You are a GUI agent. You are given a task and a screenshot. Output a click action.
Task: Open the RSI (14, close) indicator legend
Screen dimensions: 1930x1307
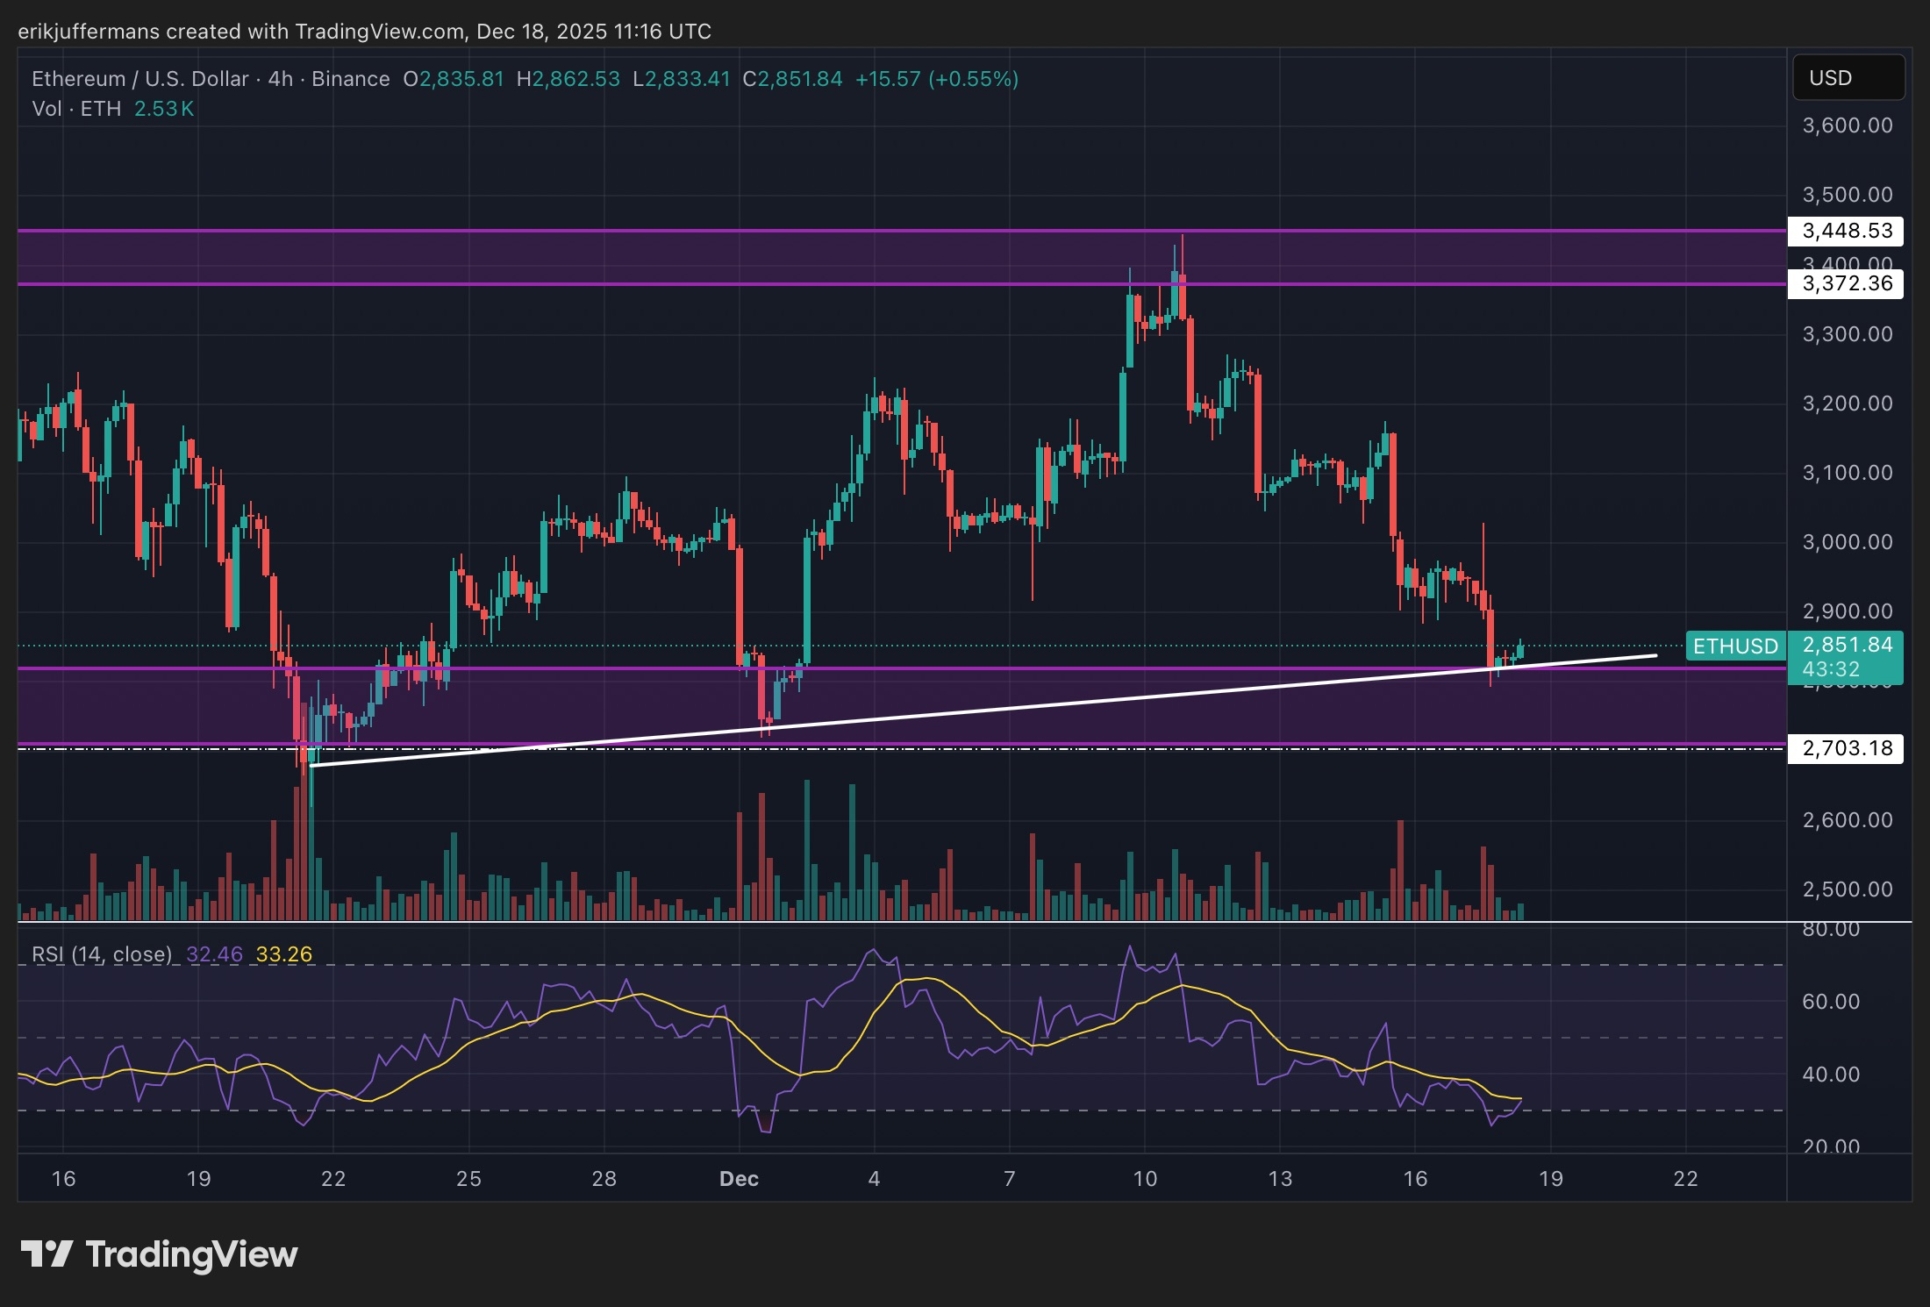point(102,954)
